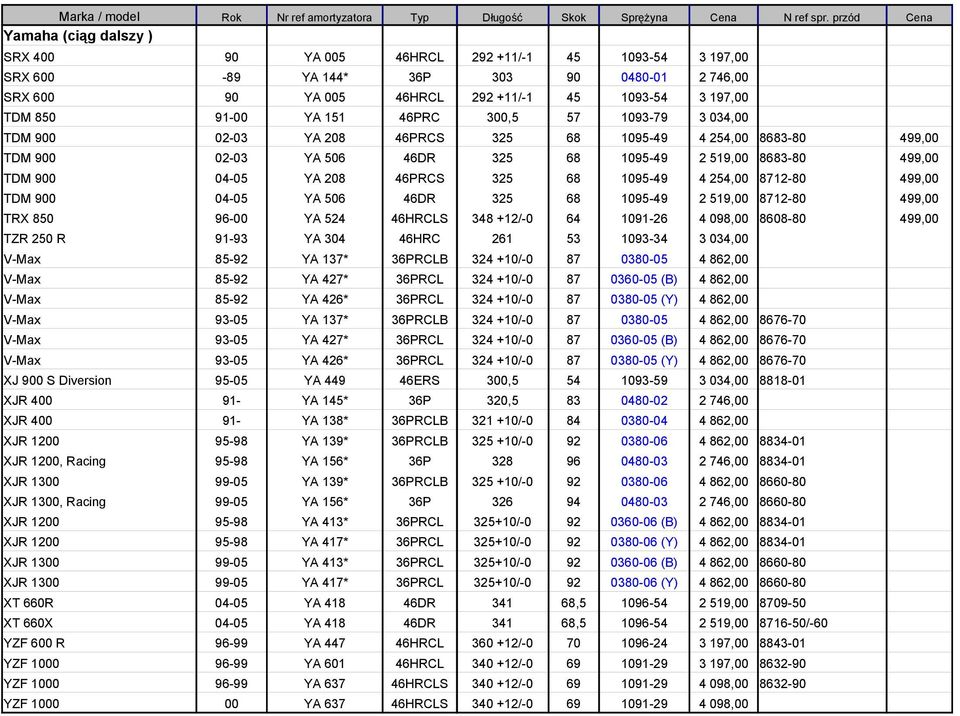
Task: Click the type cell '46PRC'
Action: coord(419,118)
